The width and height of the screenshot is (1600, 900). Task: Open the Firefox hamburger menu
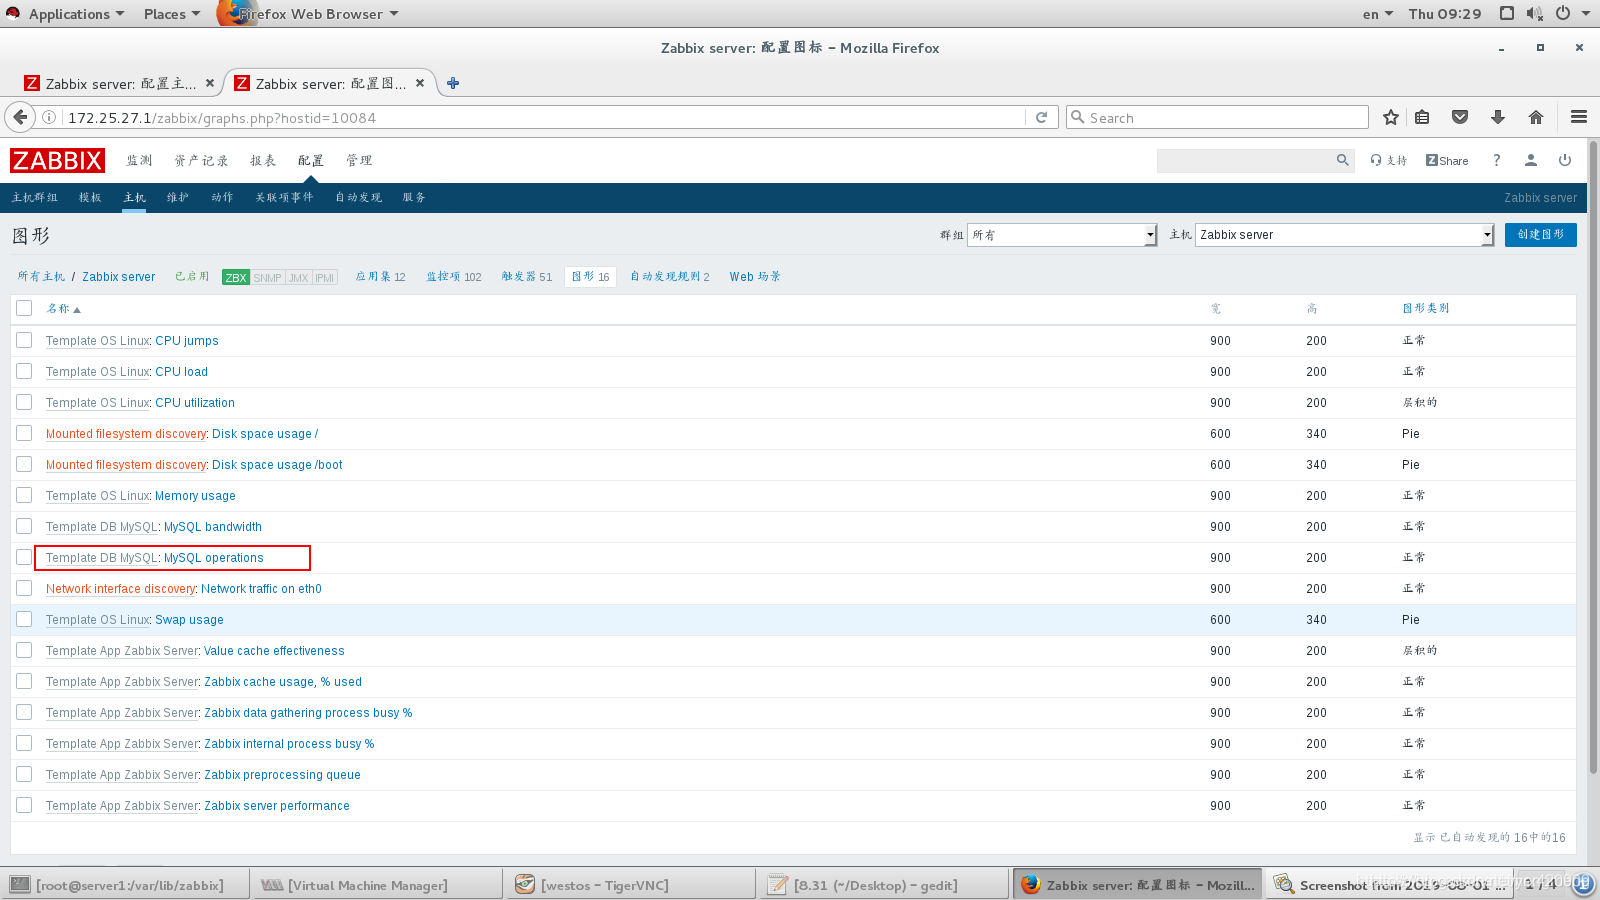point(1579,117)
